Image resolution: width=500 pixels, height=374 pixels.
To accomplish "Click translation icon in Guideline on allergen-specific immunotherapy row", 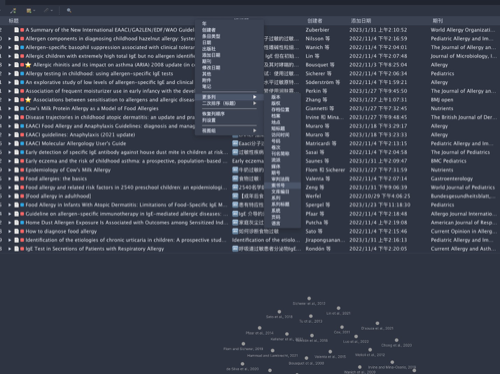I will (235, 214).
